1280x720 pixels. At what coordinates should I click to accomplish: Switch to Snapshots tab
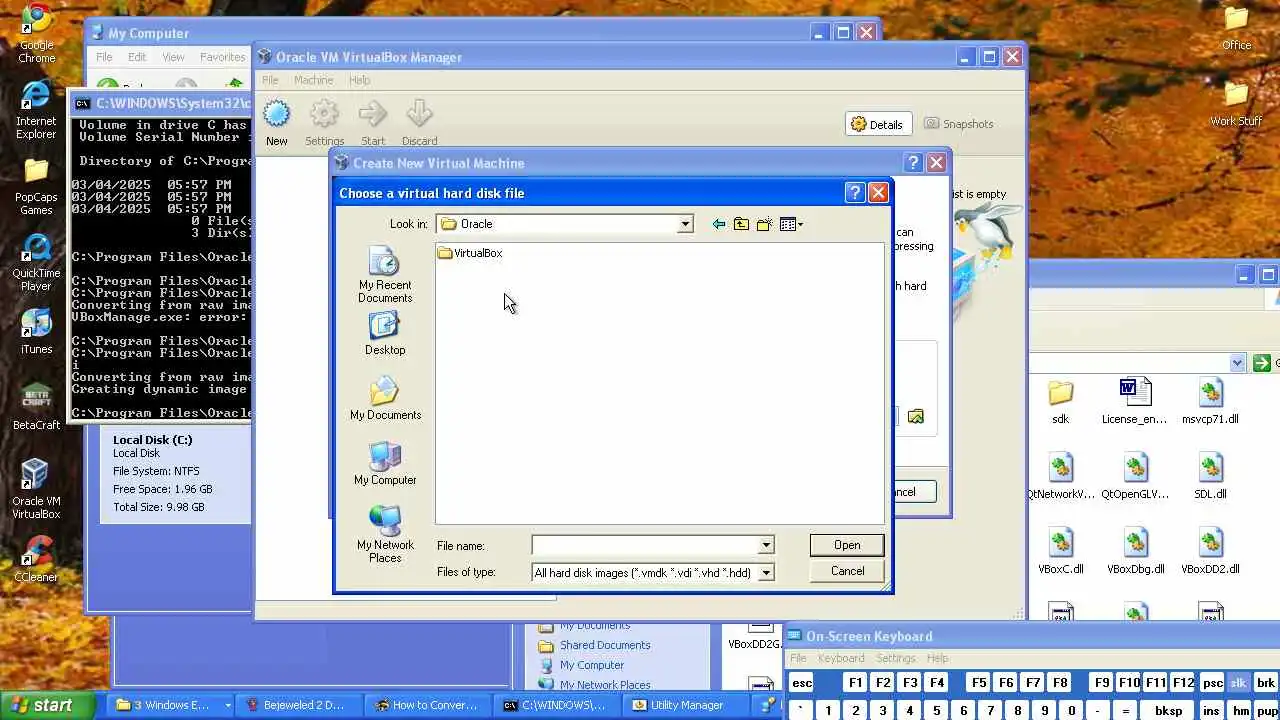(x=958, y=124)
